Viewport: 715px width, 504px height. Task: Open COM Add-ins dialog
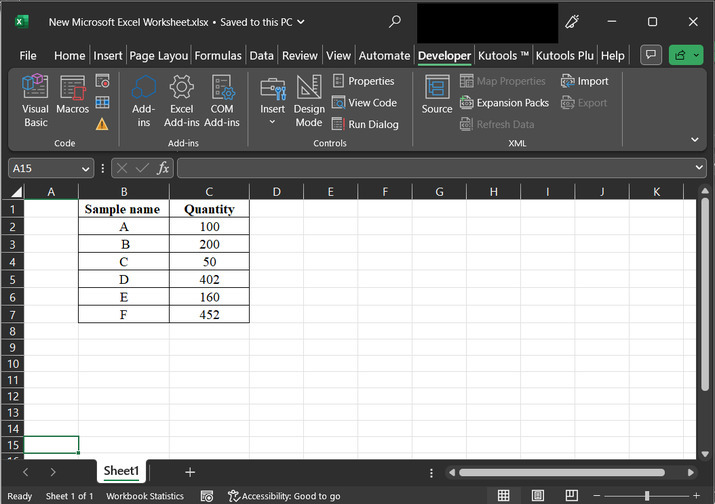tap(222, 100)
